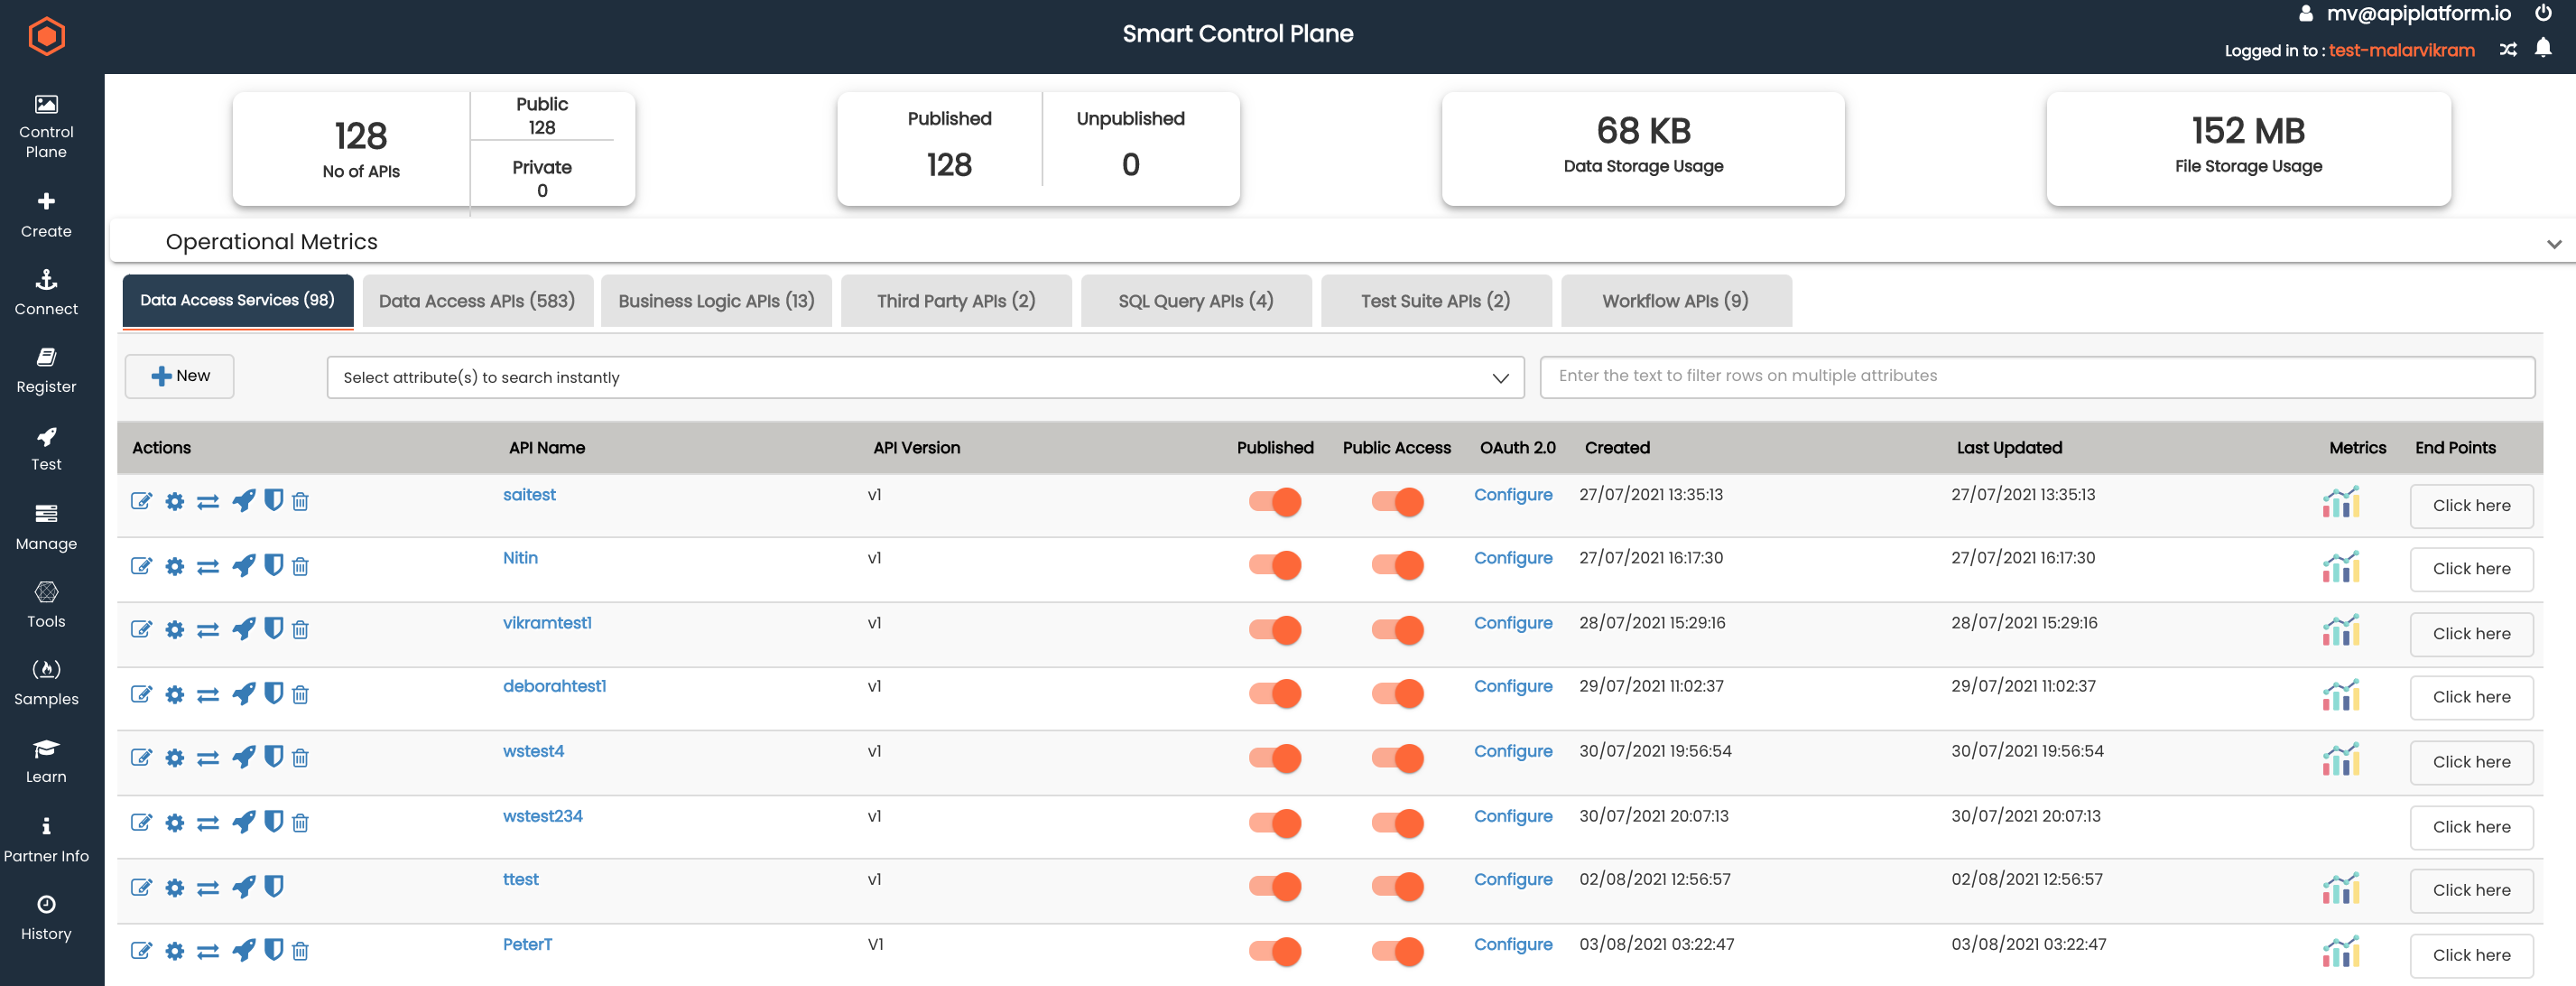The width and height of the screenshot is (2576, 986).
Task: Open the Workflow APIs tab
Action: (1675, 300)
